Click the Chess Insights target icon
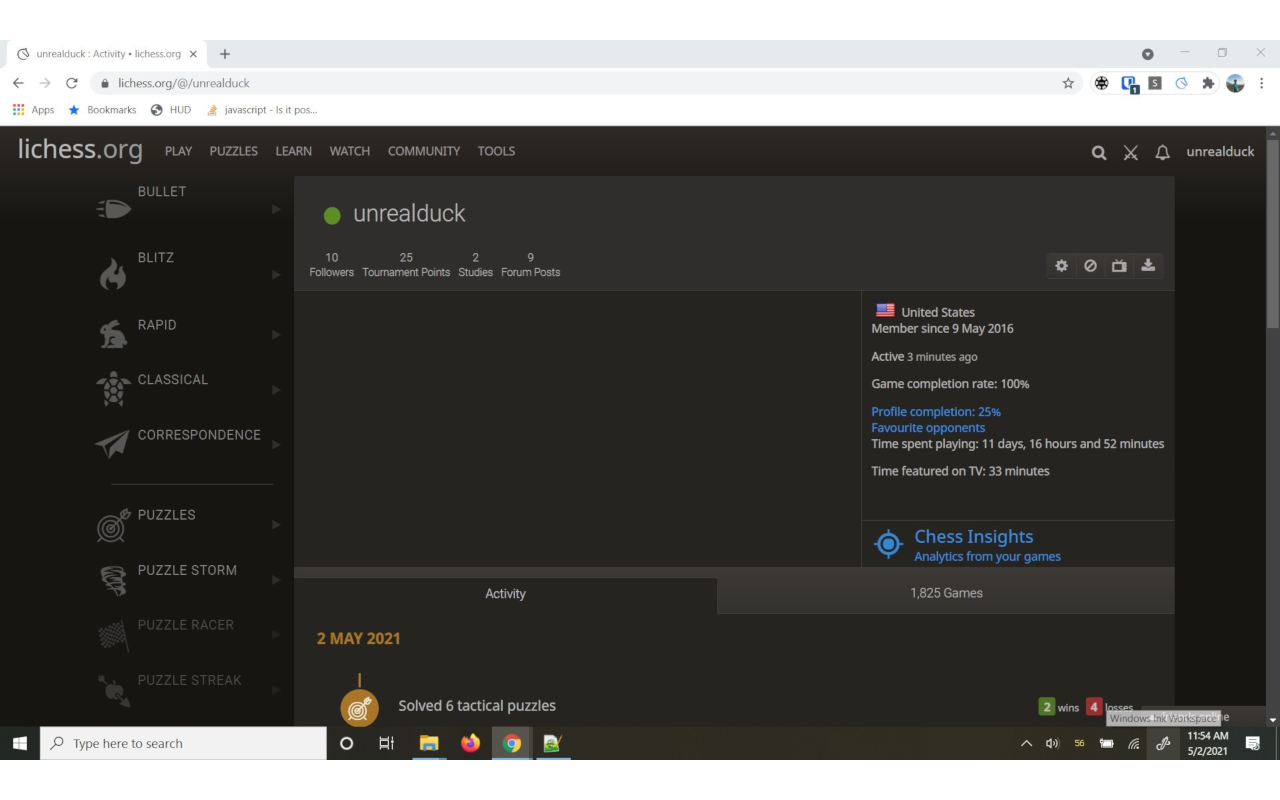 click(x=888, y=544)
